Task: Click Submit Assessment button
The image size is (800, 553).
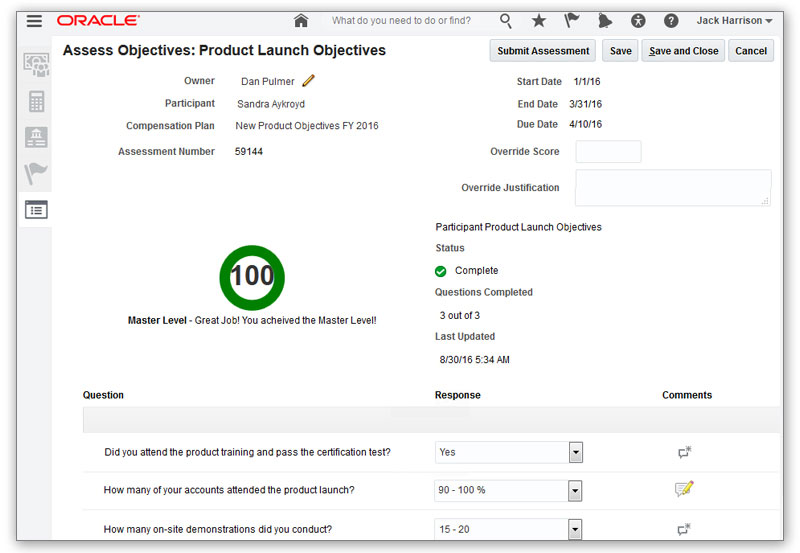Action: pos(542,51)
